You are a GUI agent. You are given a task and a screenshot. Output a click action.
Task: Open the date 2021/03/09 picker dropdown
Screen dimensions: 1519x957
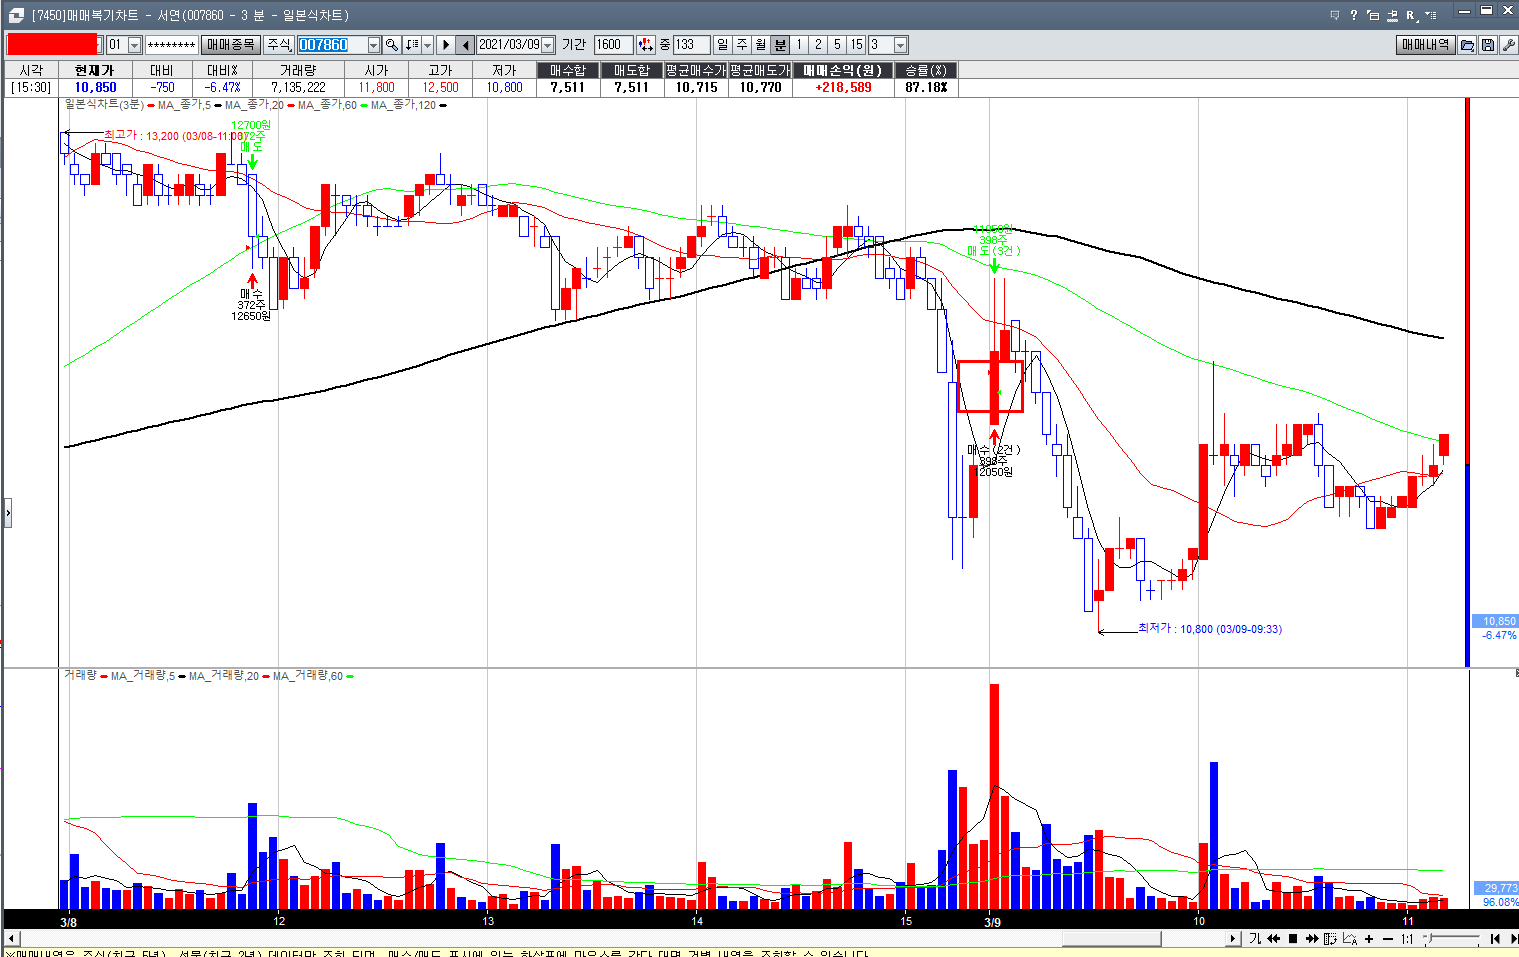pos(547,45)
